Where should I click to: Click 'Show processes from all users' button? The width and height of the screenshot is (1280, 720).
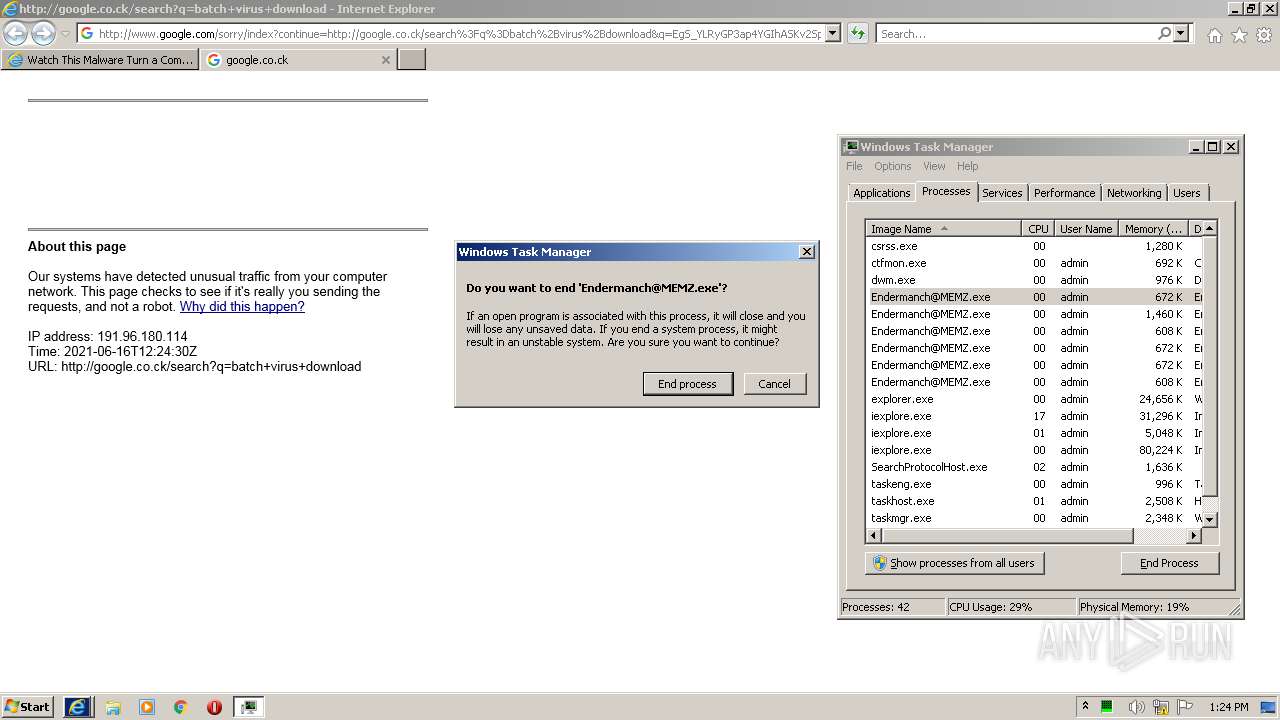(x=954, y=563)
